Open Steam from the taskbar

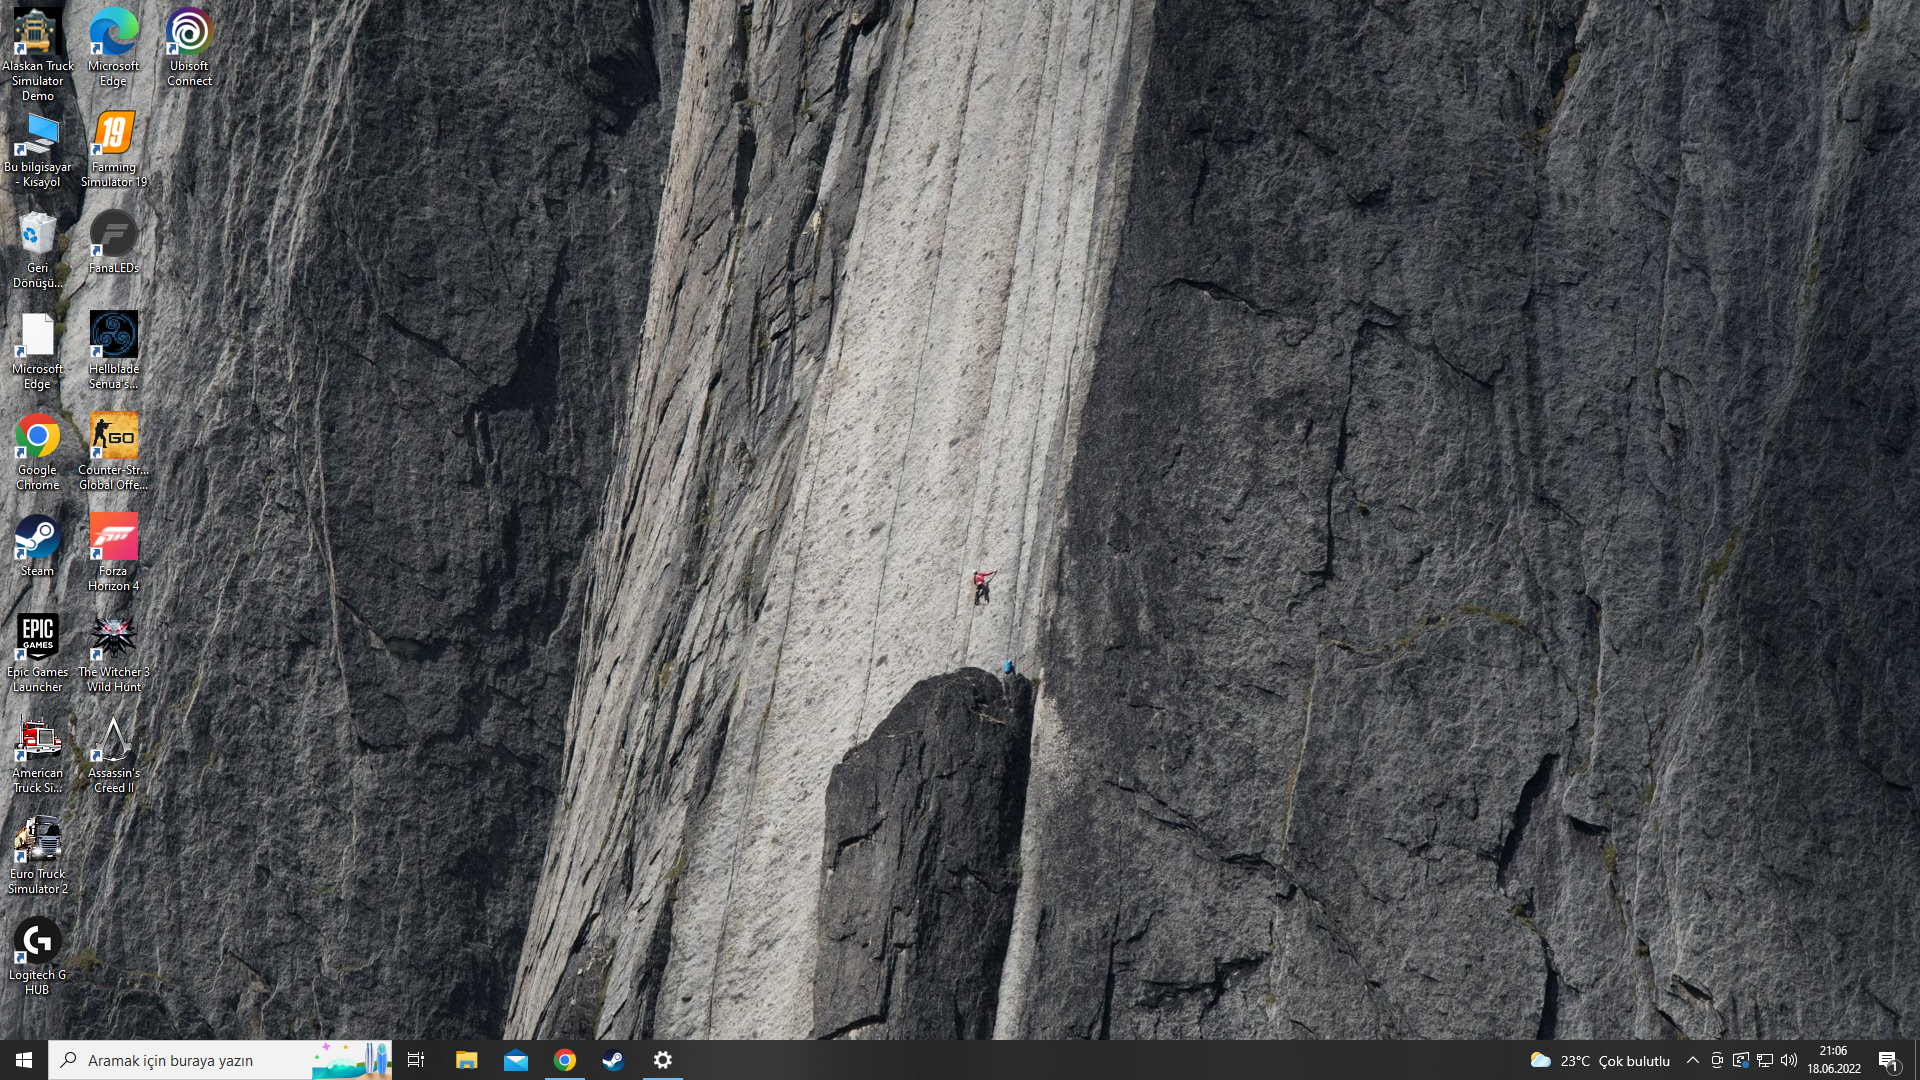pyautogui.click(x=613, y=1060)
